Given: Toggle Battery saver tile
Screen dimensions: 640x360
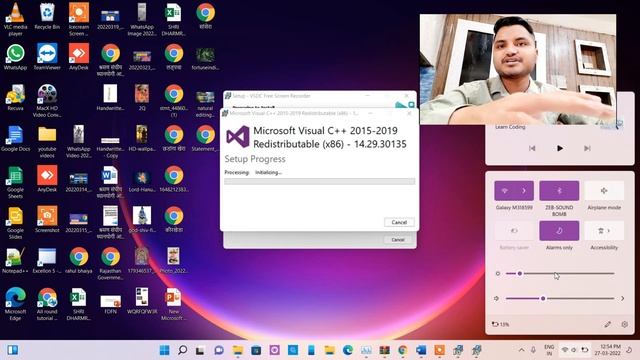Looking at the screenshot, I should coord(514,231).
